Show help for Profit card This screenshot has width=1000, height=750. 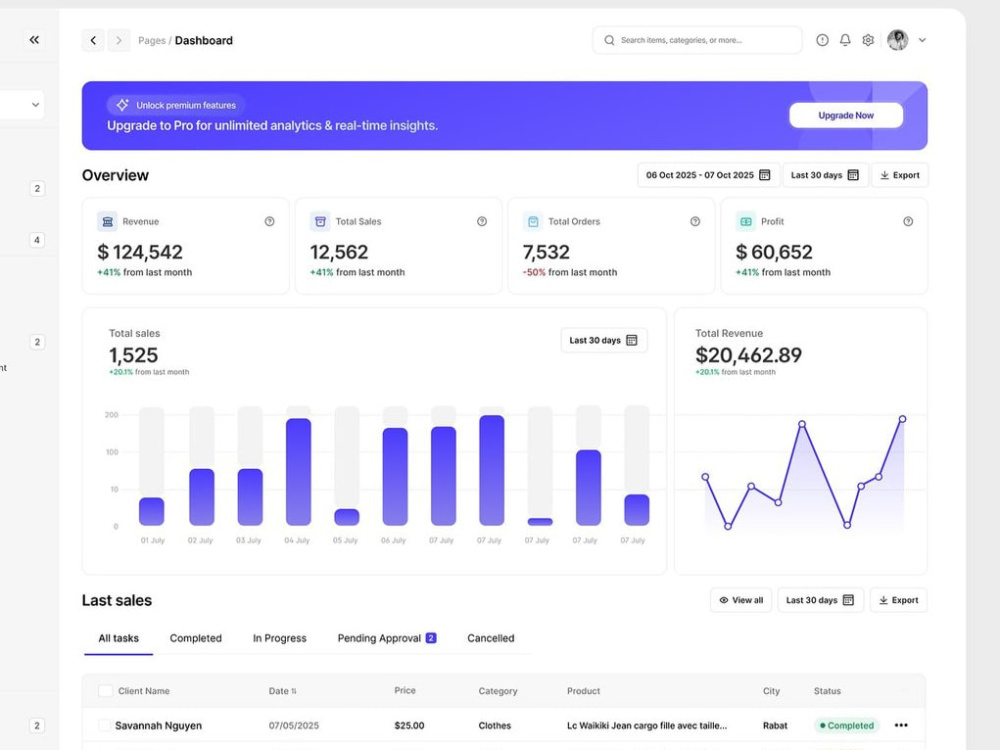coord(908,221)
